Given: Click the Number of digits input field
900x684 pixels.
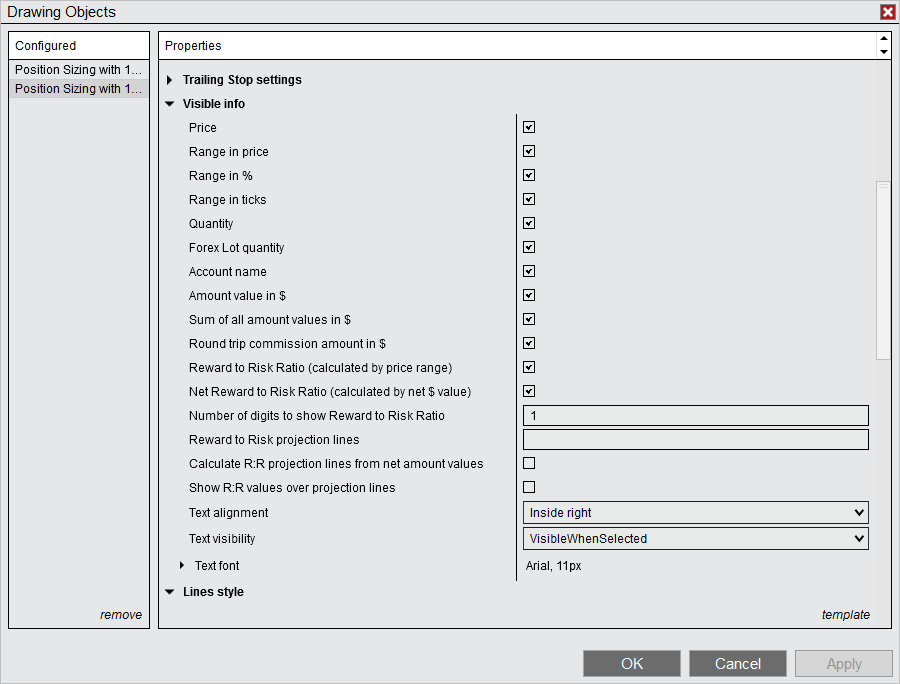Looking at the screenshot, I should coord(694,415).
